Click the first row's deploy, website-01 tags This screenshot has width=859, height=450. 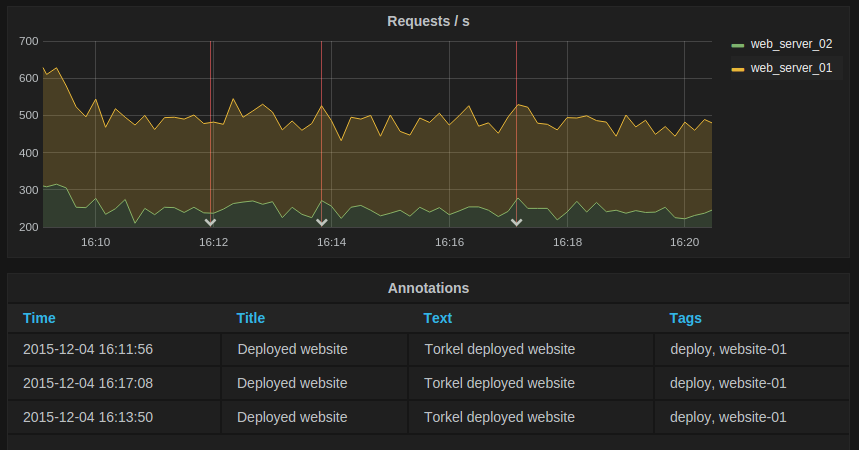[x=728, y=349]
